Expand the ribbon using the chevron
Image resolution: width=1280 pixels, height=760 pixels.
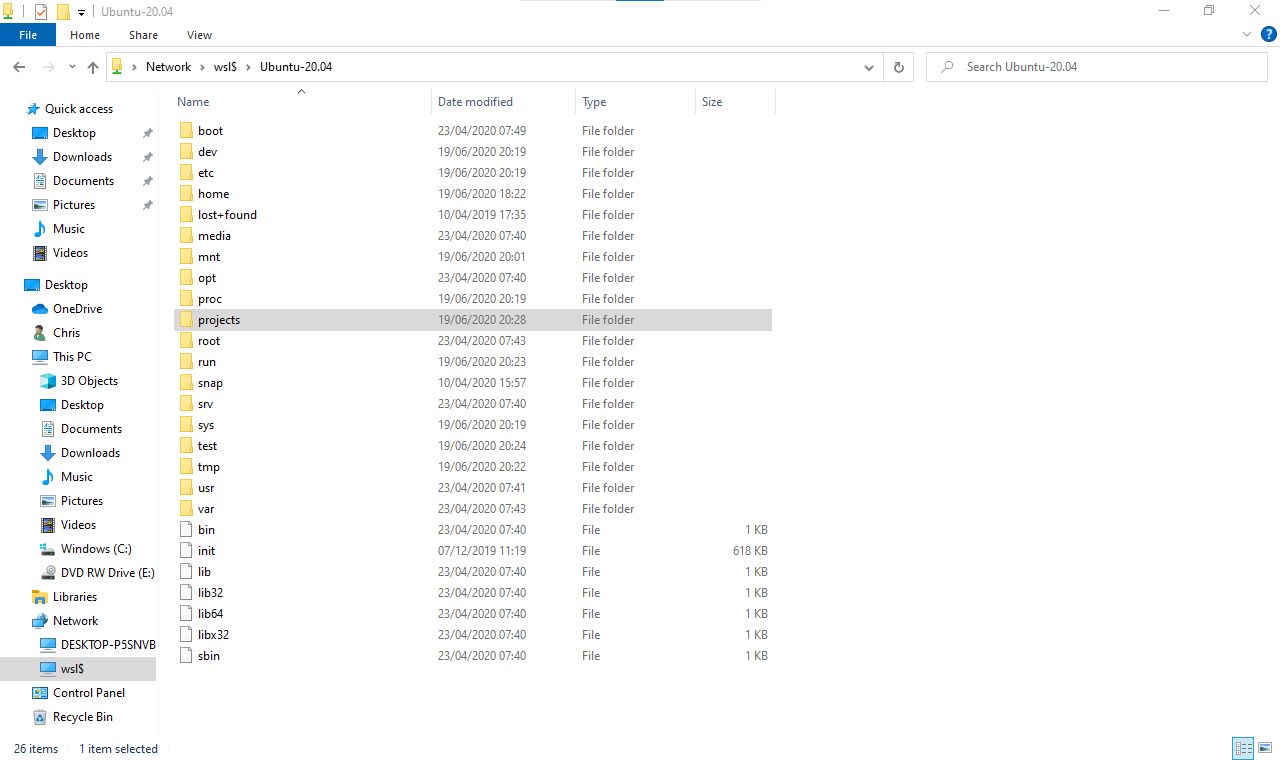(x=1247, y=35)
